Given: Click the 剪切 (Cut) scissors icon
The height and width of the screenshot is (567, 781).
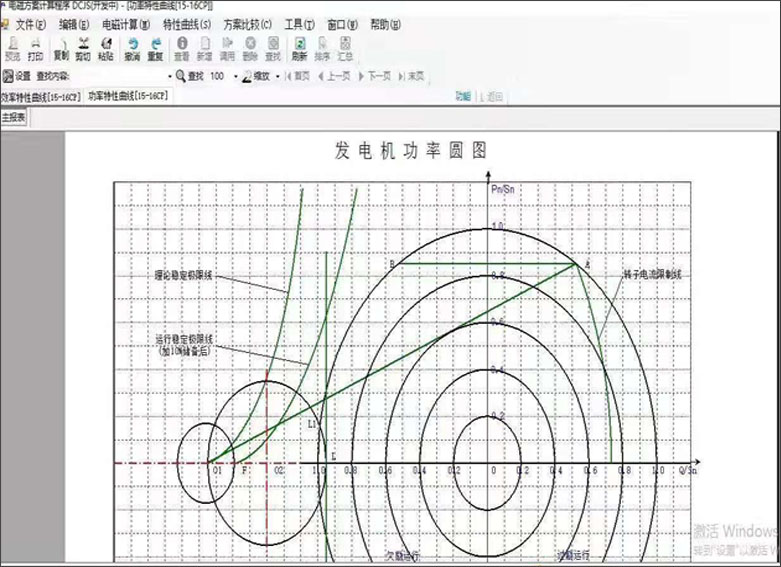Looking at the screenshot, I should pyautogui.click(x=83, y=48).
